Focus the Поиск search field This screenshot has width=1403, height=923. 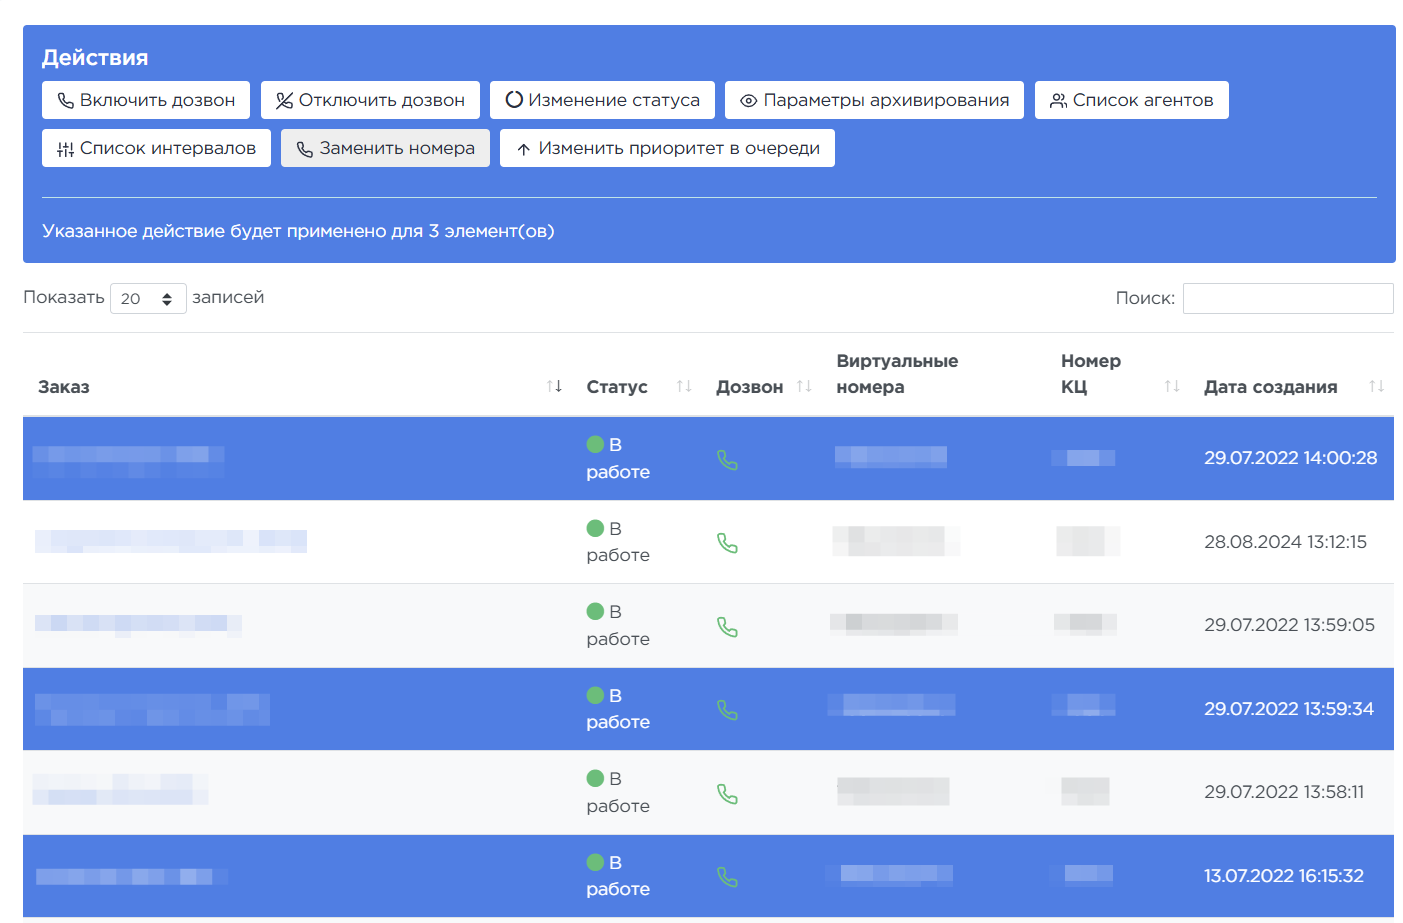tap(1287, 298)
